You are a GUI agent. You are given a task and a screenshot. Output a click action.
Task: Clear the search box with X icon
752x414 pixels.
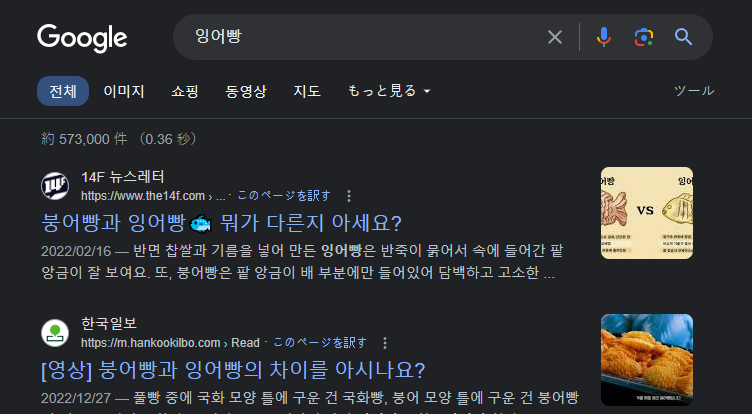[x=555, y=37]
